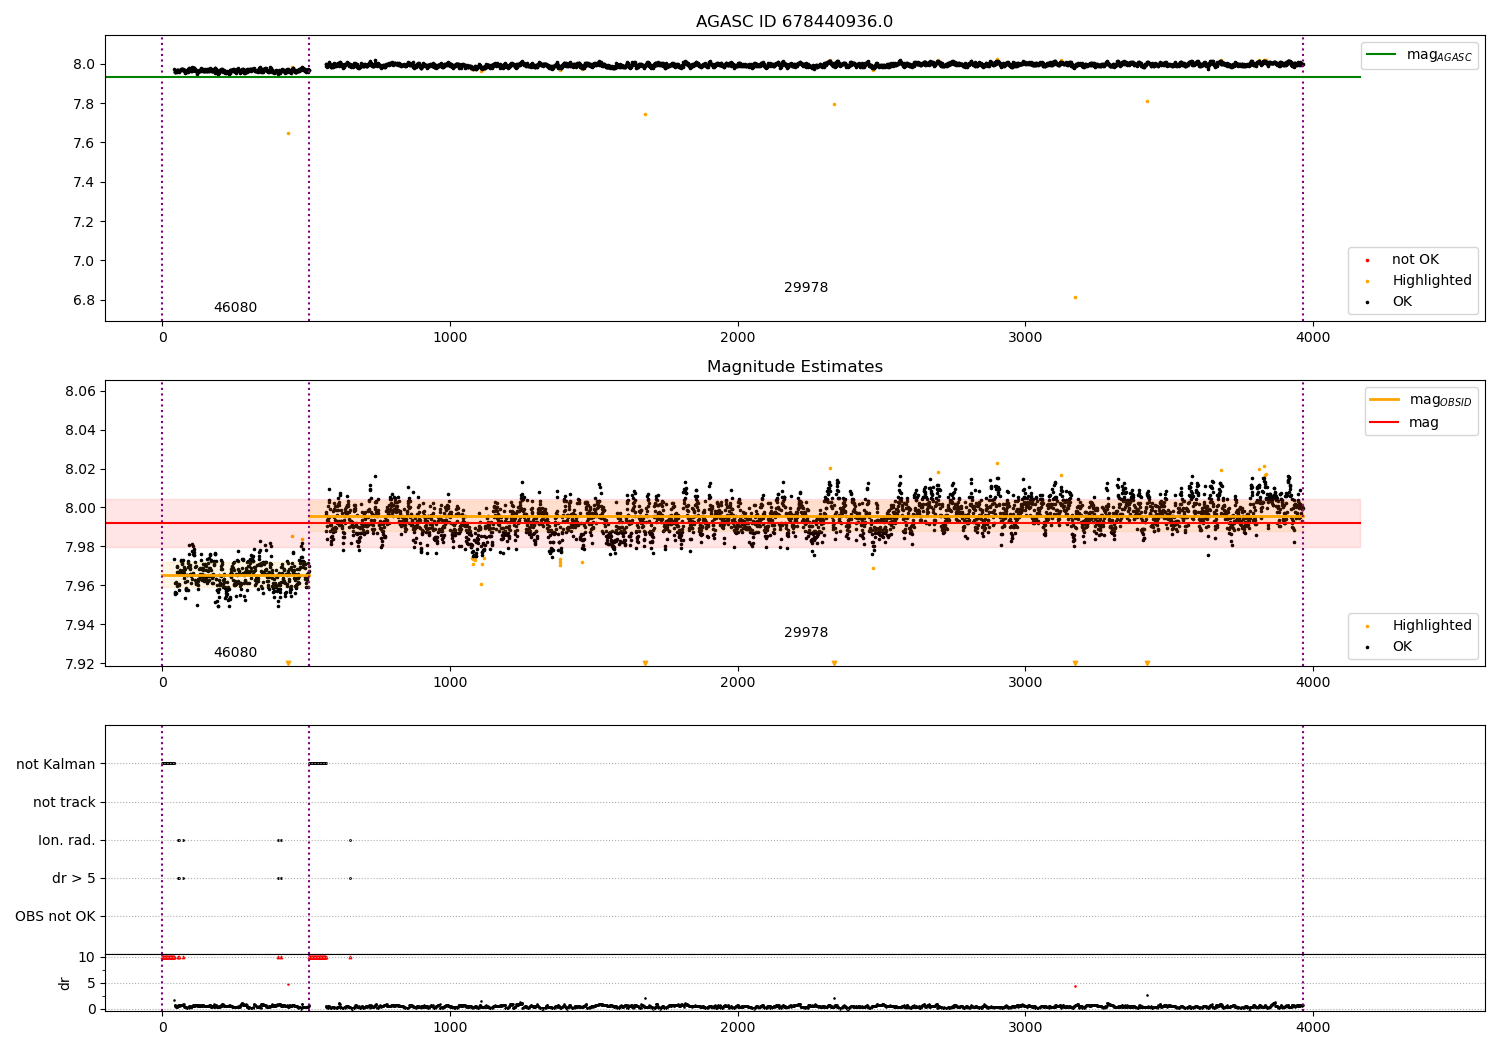Screen dimensions: 1500x1050
Task: Click the orange mag OBSID legend line
Action: [1384, 400]
